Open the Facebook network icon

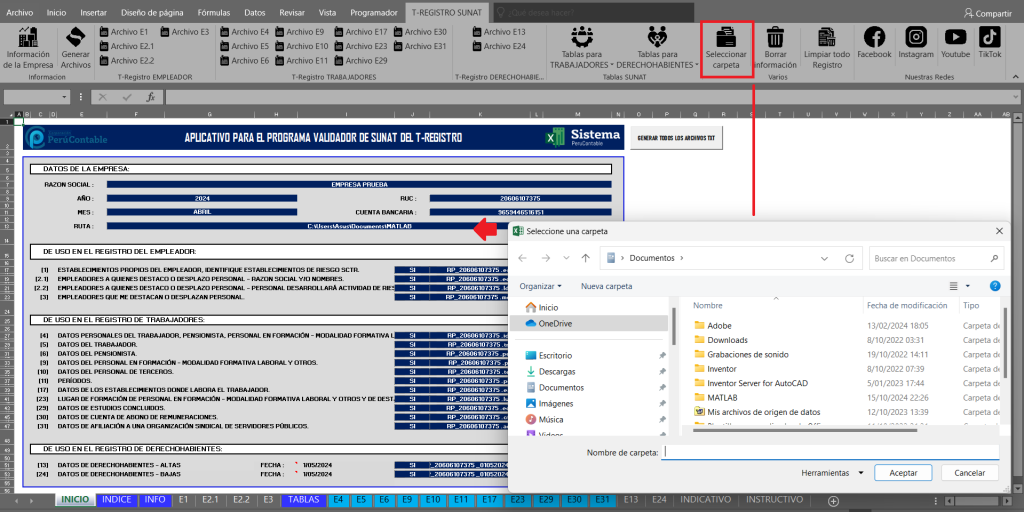[874, 43]
